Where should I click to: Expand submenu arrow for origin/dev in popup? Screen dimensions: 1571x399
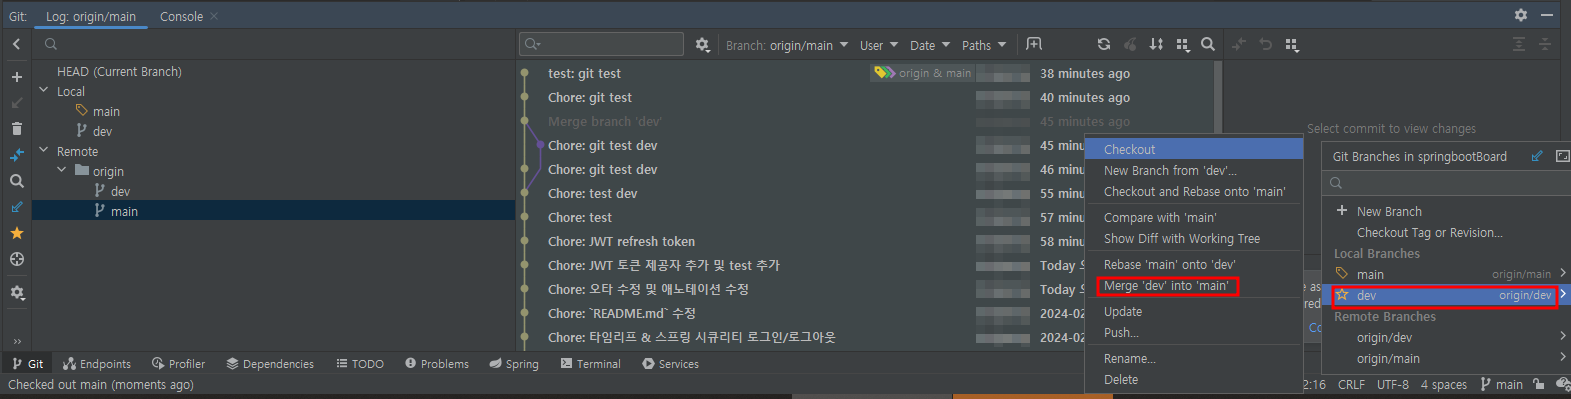pyautogui.click(x=1562, y=337)
